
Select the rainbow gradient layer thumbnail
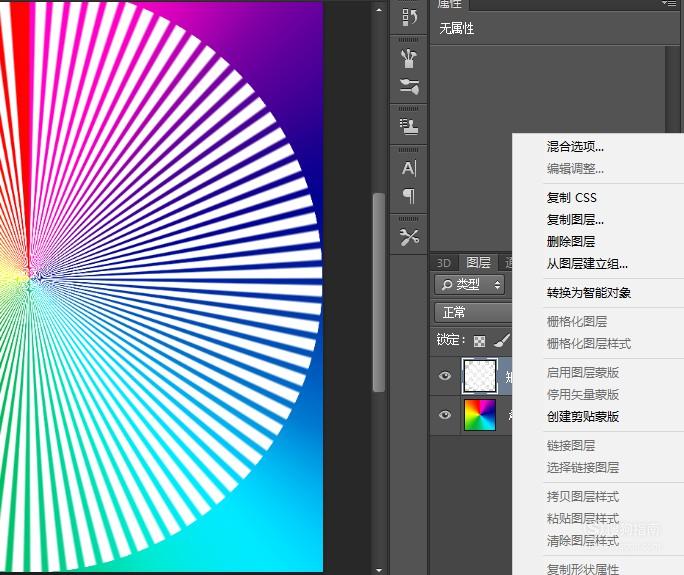pyautogui.click(x=479, y=414)
